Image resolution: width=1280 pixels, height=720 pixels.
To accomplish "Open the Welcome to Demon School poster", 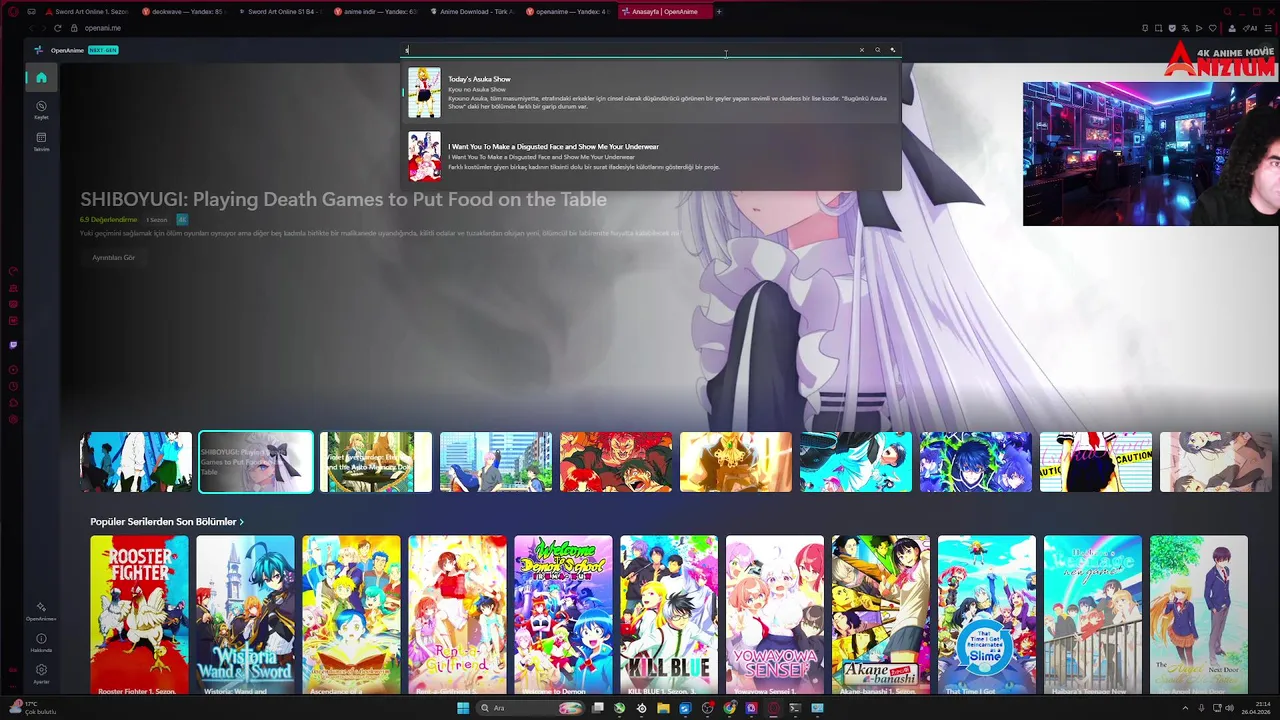I will tap(563, 614).
